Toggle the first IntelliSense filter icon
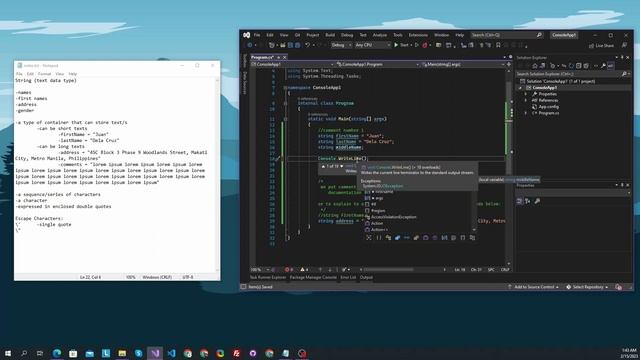Viewport: 640px width, 360px height. click(369, 238)
